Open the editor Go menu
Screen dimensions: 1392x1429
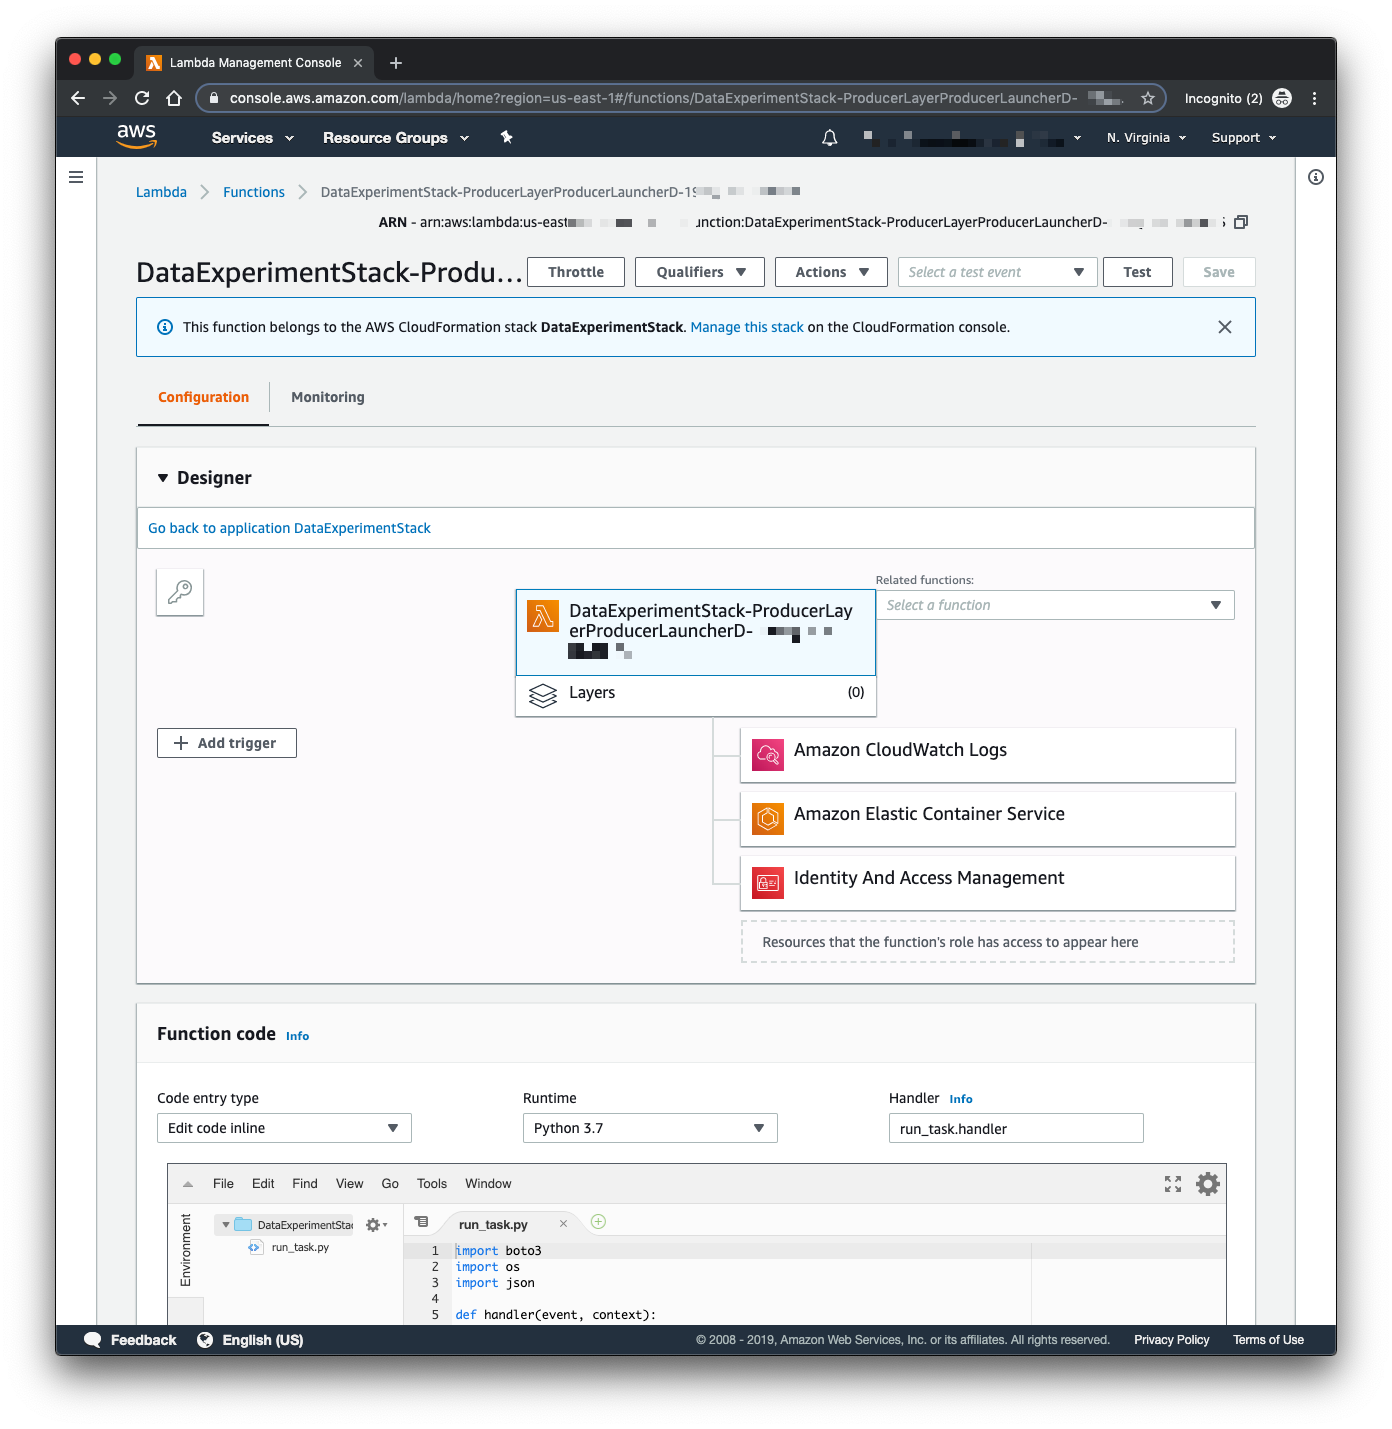(390, 1184)
